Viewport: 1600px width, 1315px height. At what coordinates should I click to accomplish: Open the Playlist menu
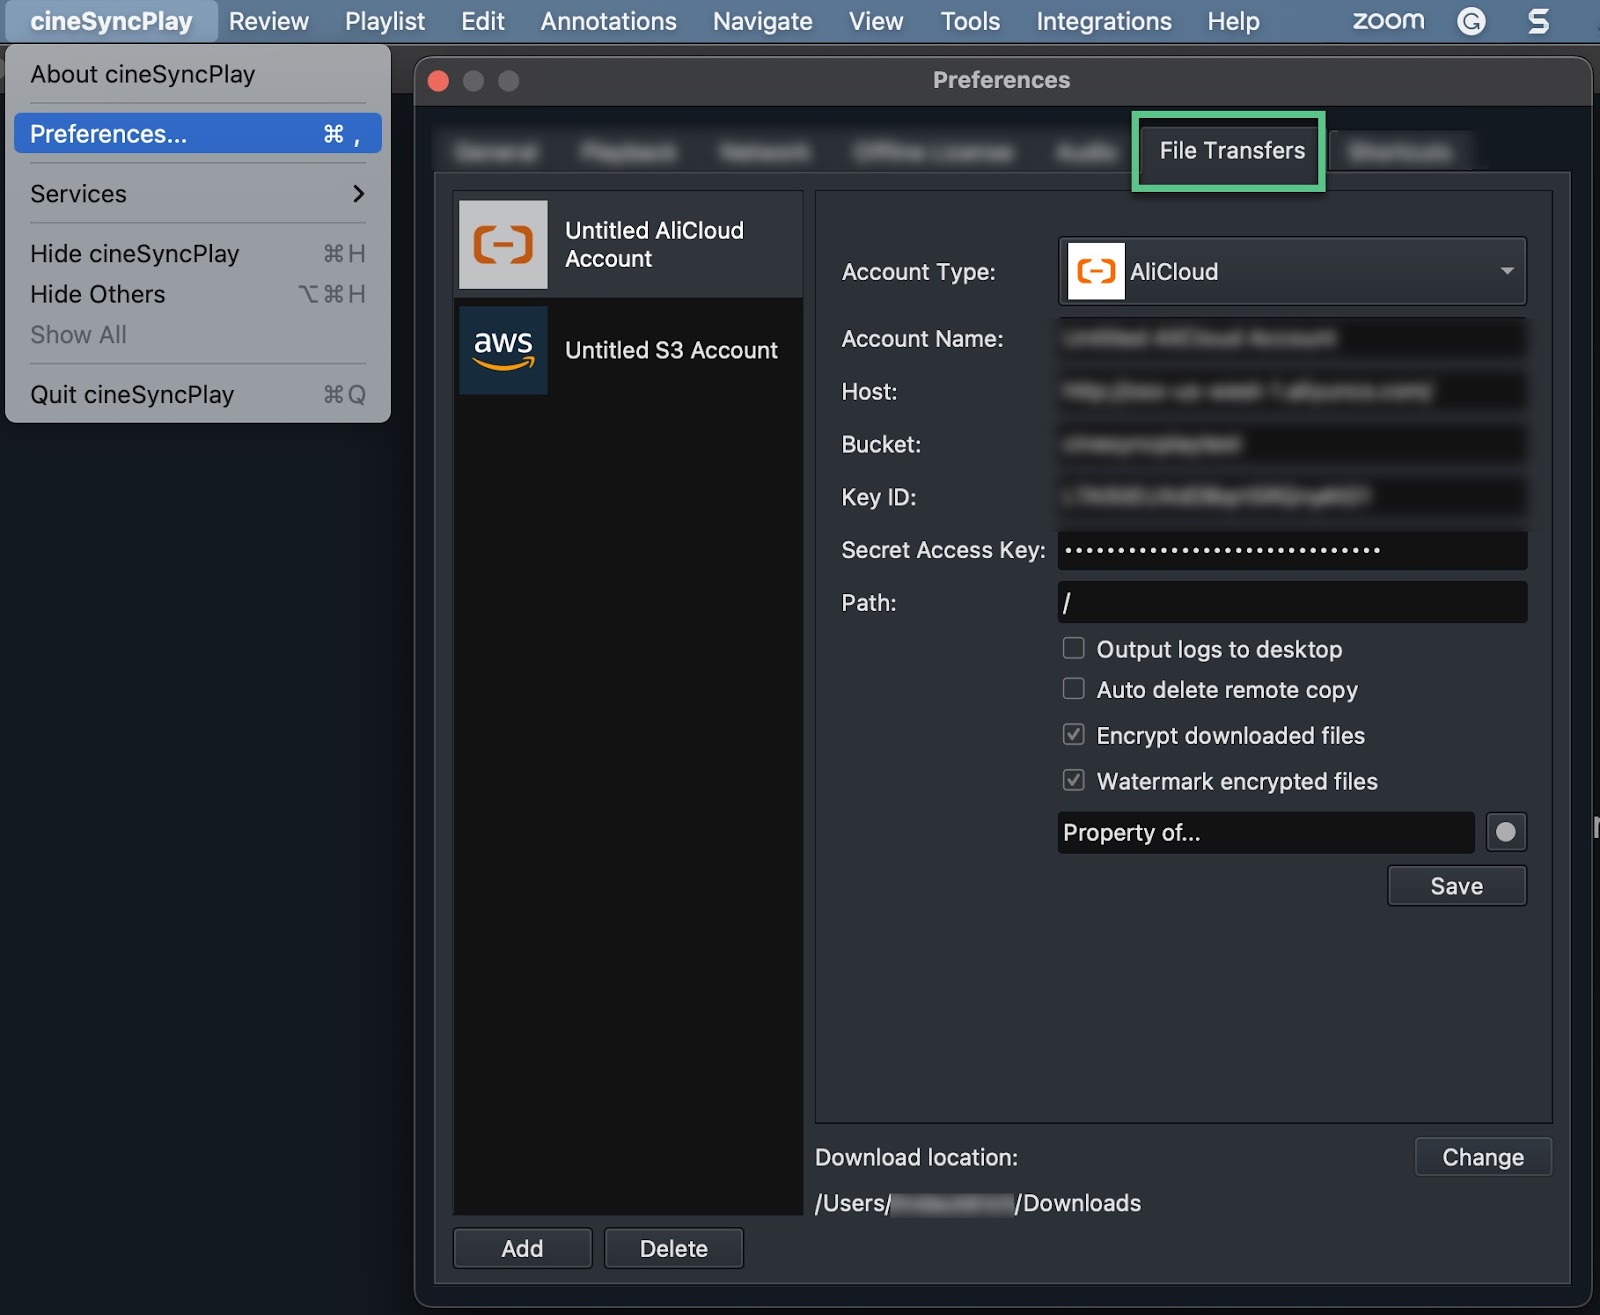point(385,21)
